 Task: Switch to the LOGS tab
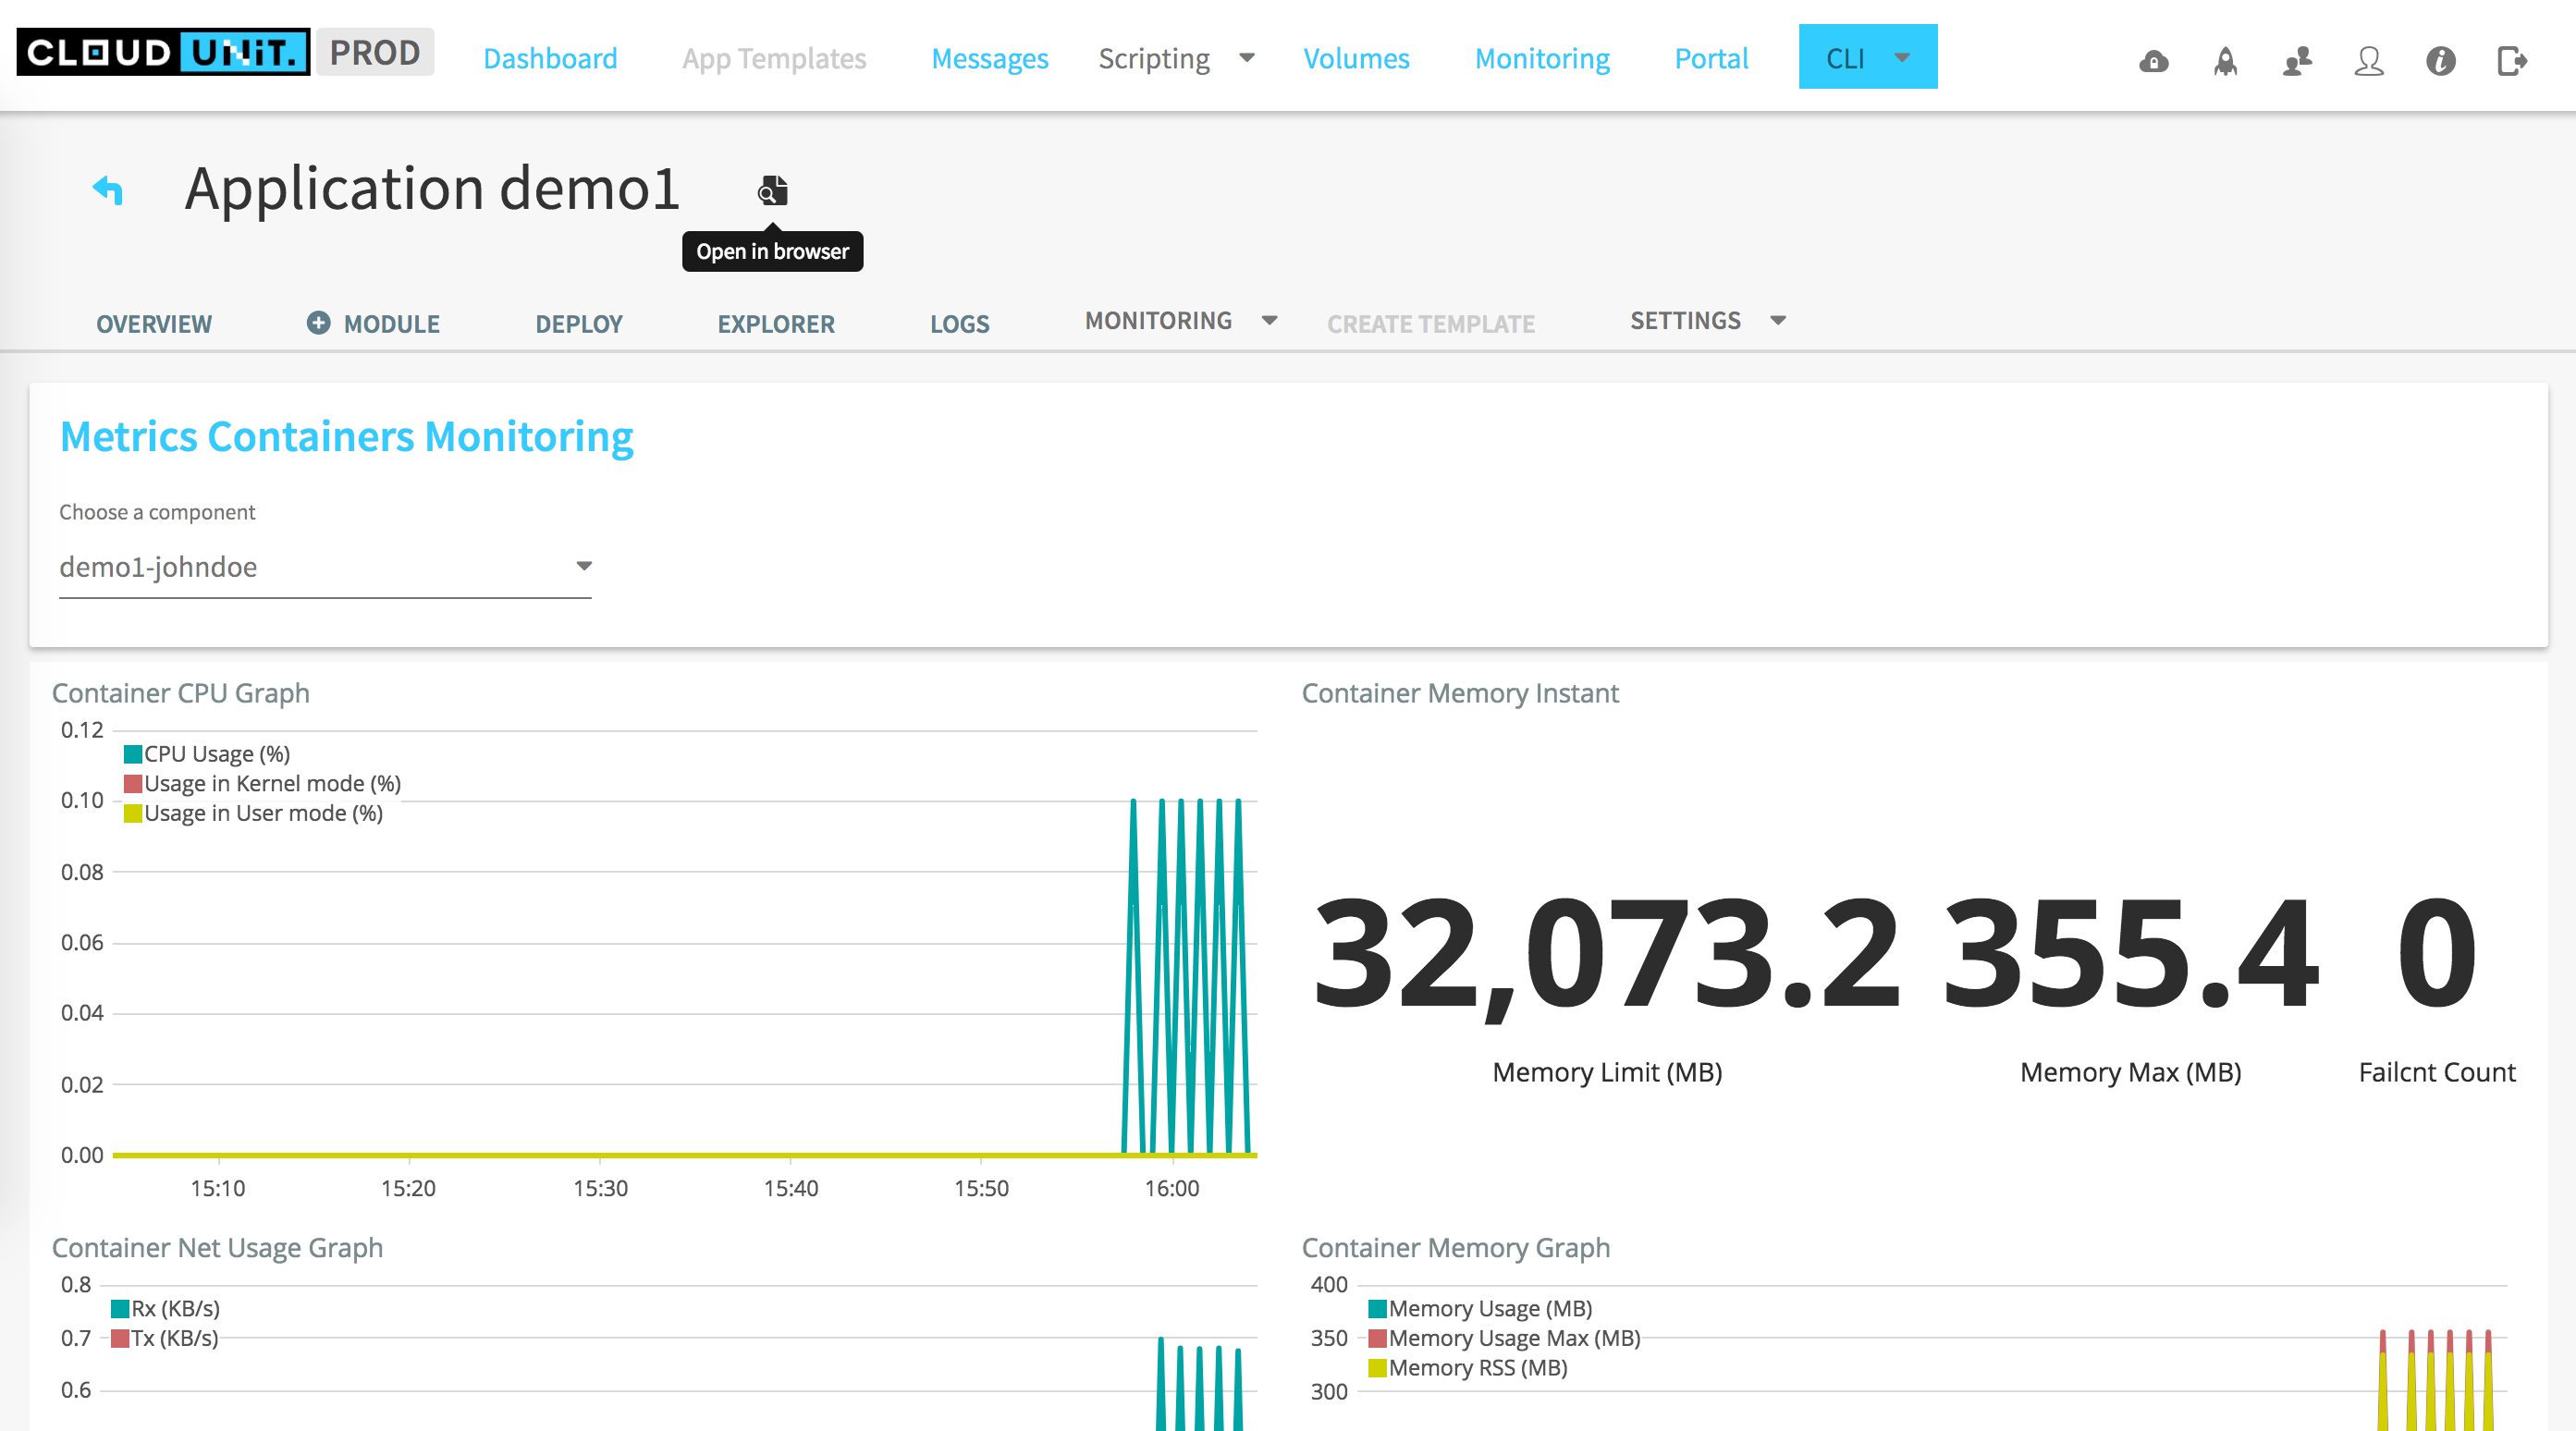click(958, 324)
